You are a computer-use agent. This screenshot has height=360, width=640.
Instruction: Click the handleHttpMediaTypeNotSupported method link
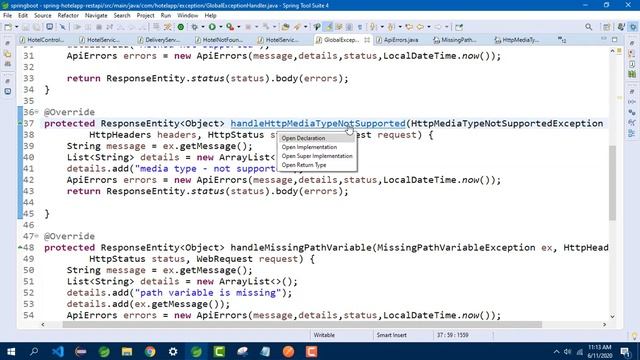(318, 123)
